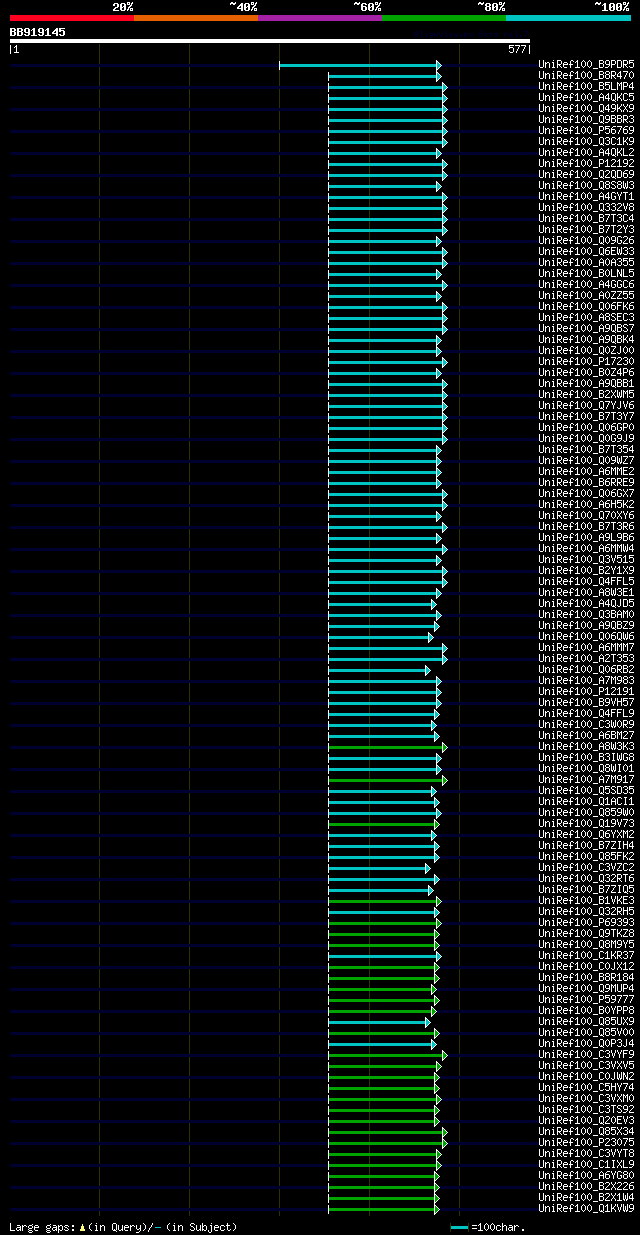Click the white query sequence ruler bar
Viewport: 640px width, 1235px height.
tap(269, 41)
